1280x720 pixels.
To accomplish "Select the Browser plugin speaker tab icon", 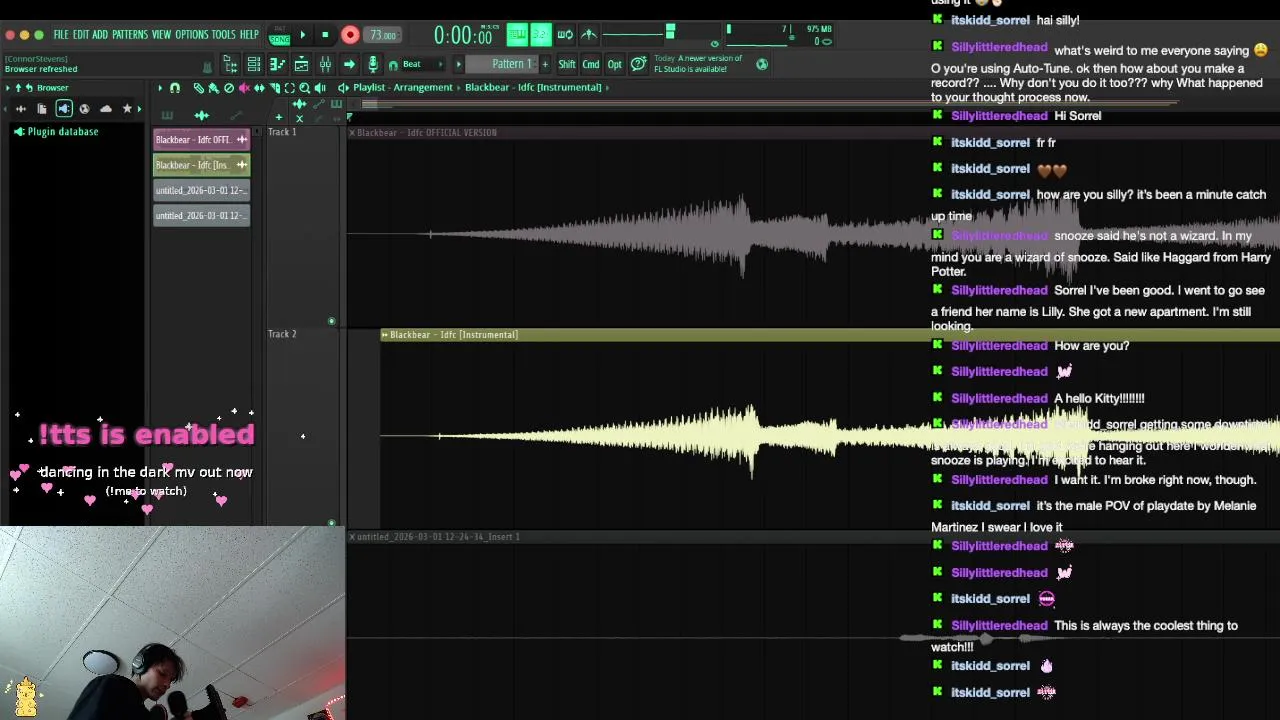I will pos(64,109).
